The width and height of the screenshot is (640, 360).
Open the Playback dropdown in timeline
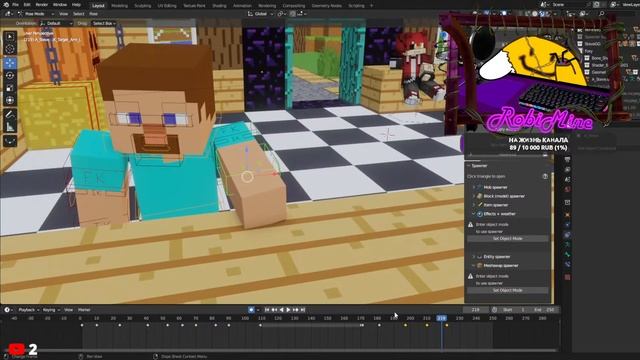click(x=28, y=310)
